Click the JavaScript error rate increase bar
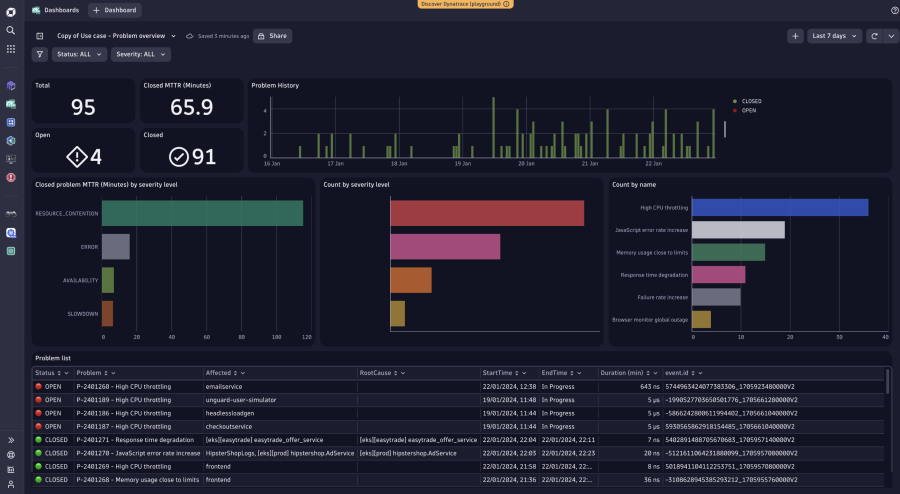This screenshot has width=900, height=494. [738, 230]
